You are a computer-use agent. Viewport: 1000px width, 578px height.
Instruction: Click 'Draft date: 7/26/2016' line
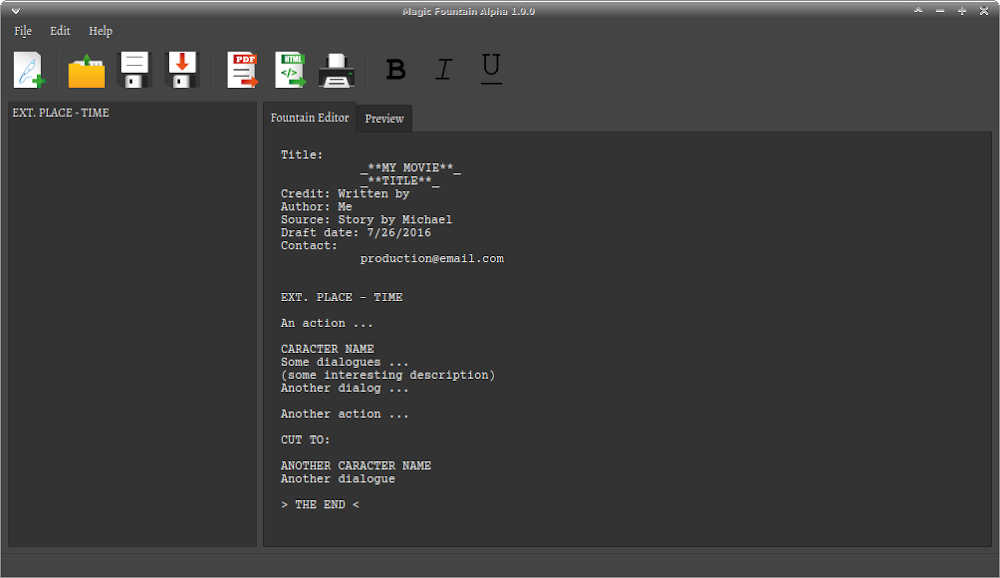click(356, 233)
